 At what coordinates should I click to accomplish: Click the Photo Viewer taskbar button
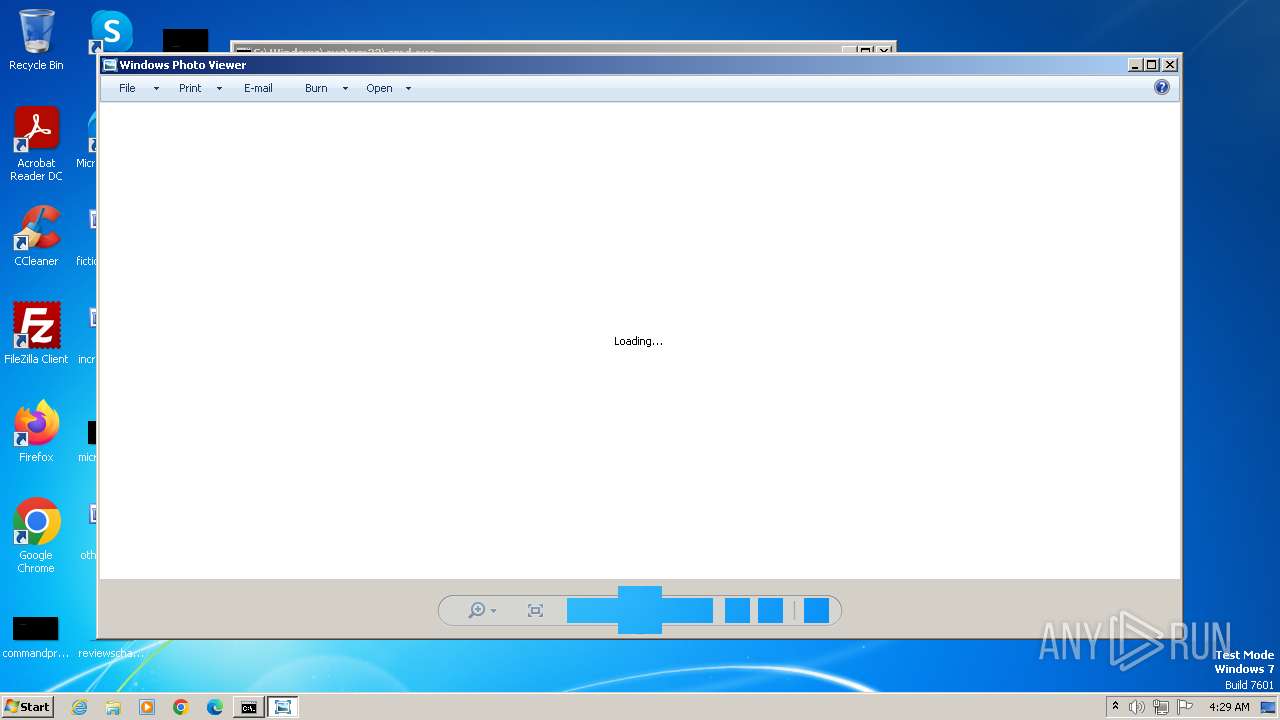(283, 707)
